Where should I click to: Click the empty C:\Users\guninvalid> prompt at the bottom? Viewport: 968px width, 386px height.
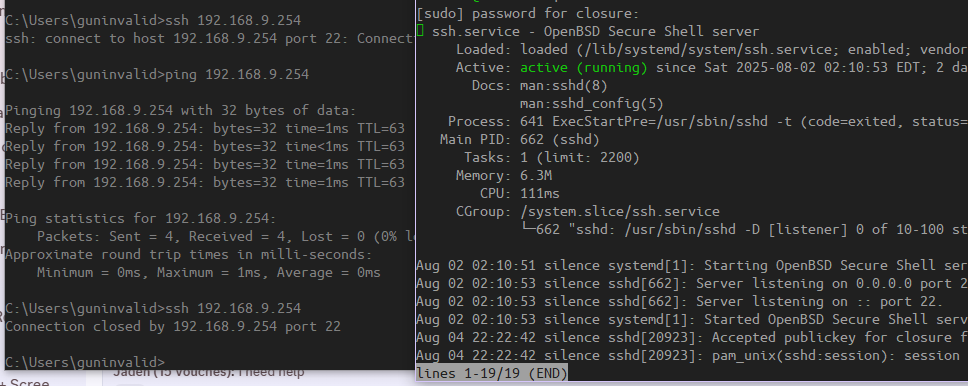pos(85,362)
